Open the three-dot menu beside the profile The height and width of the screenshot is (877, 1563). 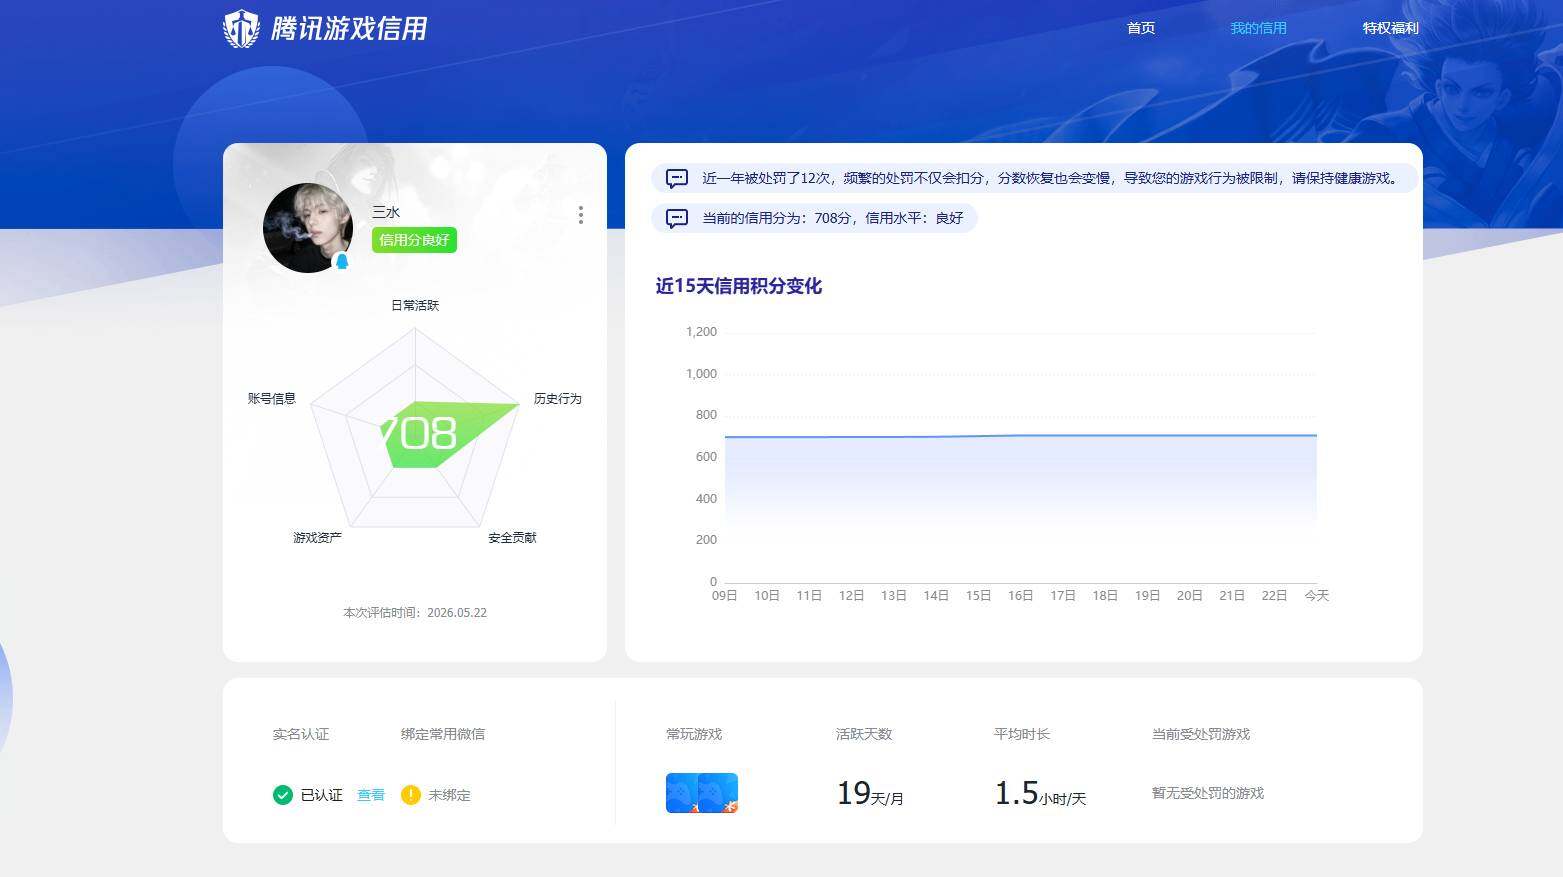pos(581,215)
